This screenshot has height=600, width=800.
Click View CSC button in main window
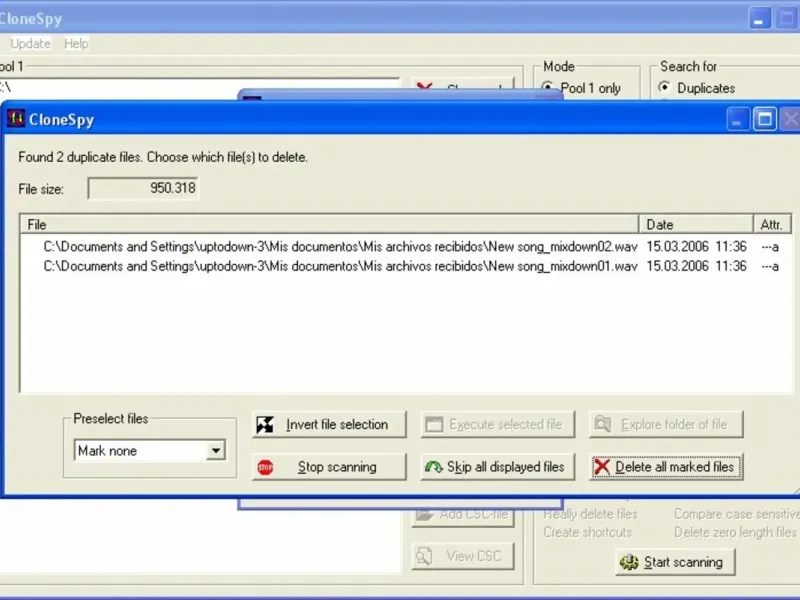tap(463, 556)
